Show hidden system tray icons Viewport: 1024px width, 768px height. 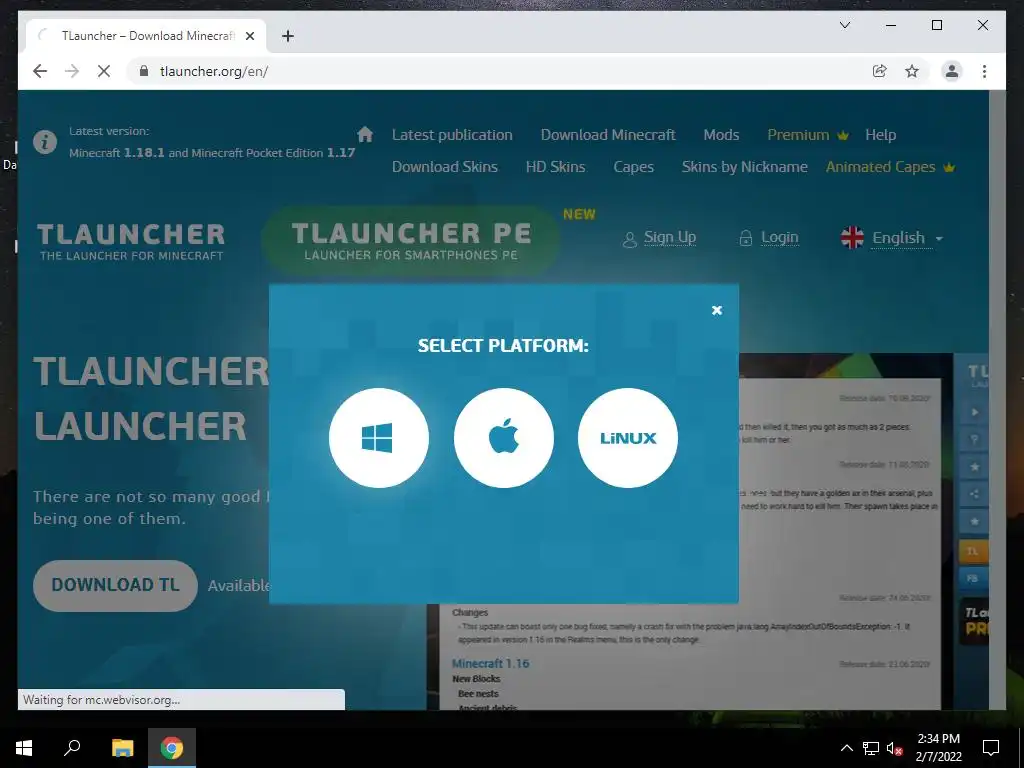point(846,748)
